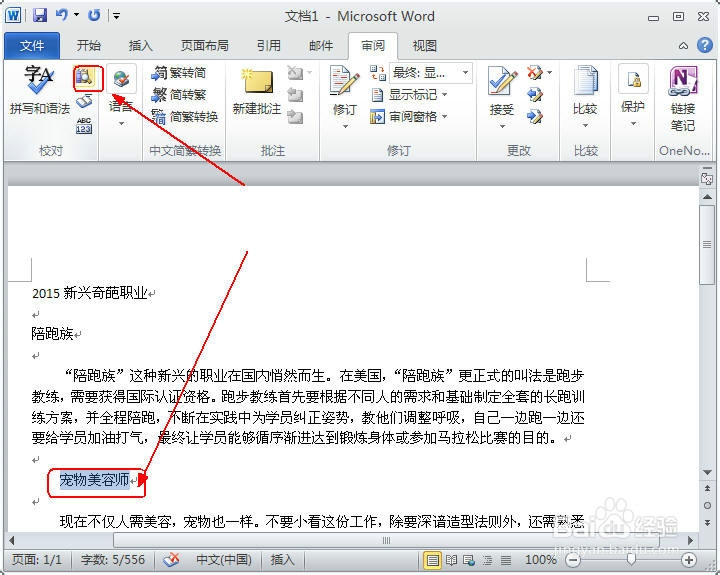The width and height of the screenshot is (720, 575).
Task: Open the 文件 tab
Action: [x=32, y=45]
